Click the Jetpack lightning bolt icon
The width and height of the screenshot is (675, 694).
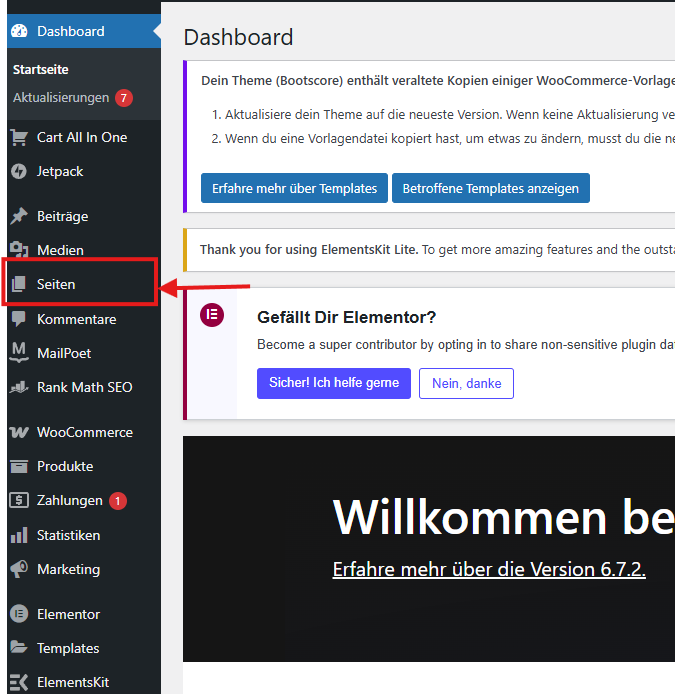(x=18, y=172)
